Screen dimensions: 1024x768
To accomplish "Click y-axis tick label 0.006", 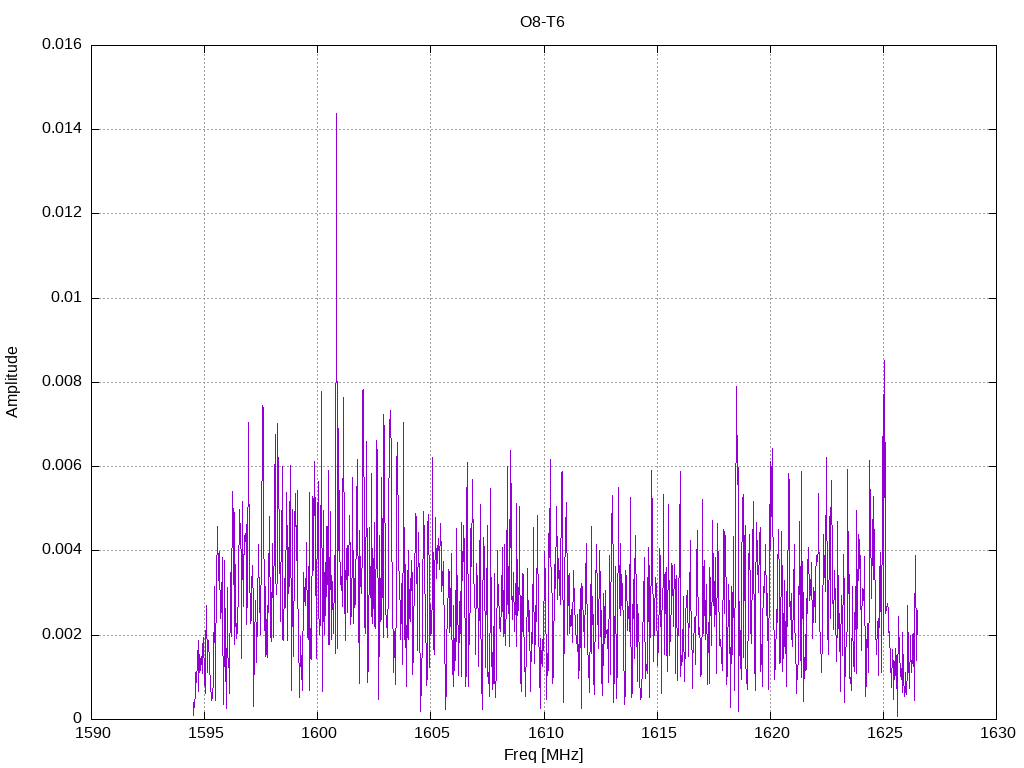I will click(x=62, y=466).
